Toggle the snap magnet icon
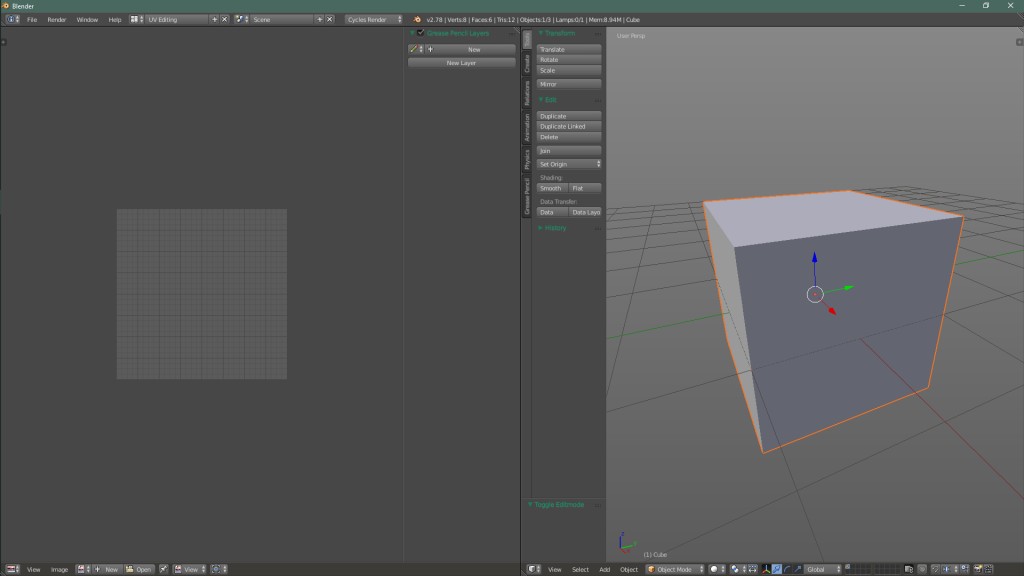1024x576 pixels. point(753,569)
